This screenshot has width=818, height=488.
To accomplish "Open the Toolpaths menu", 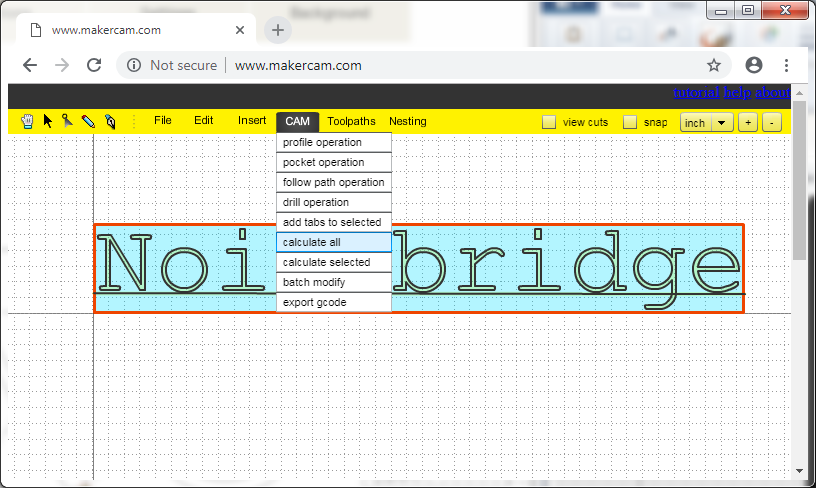I will point(351,121).
